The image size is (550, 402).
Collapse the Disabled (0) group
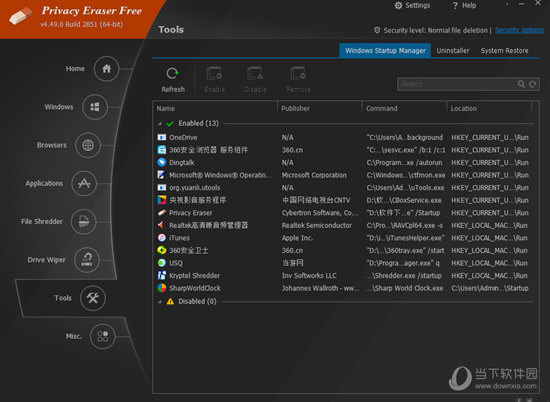160,302
